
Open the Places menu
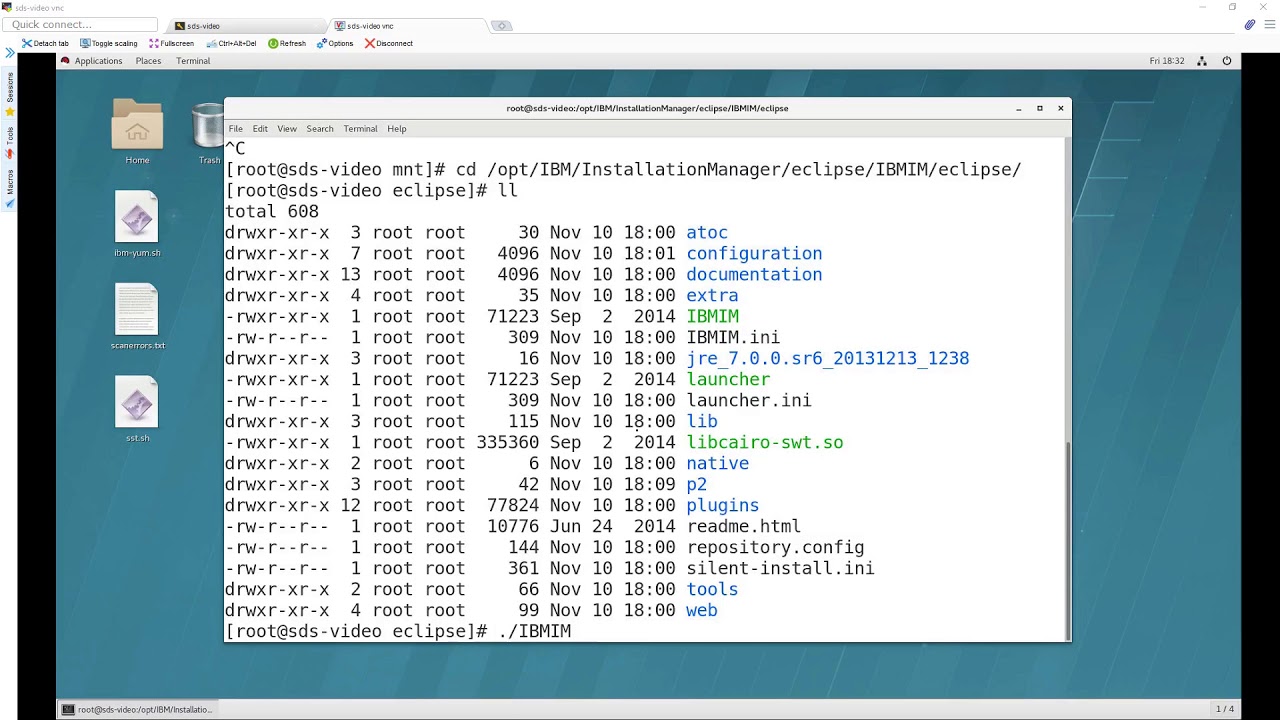[x=148, y=61]
